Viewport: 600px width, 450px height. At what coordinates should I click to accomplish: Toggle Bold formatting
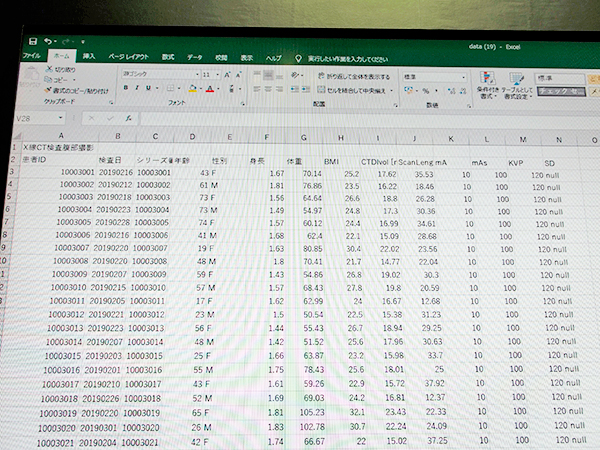click(x=125, y=88)
